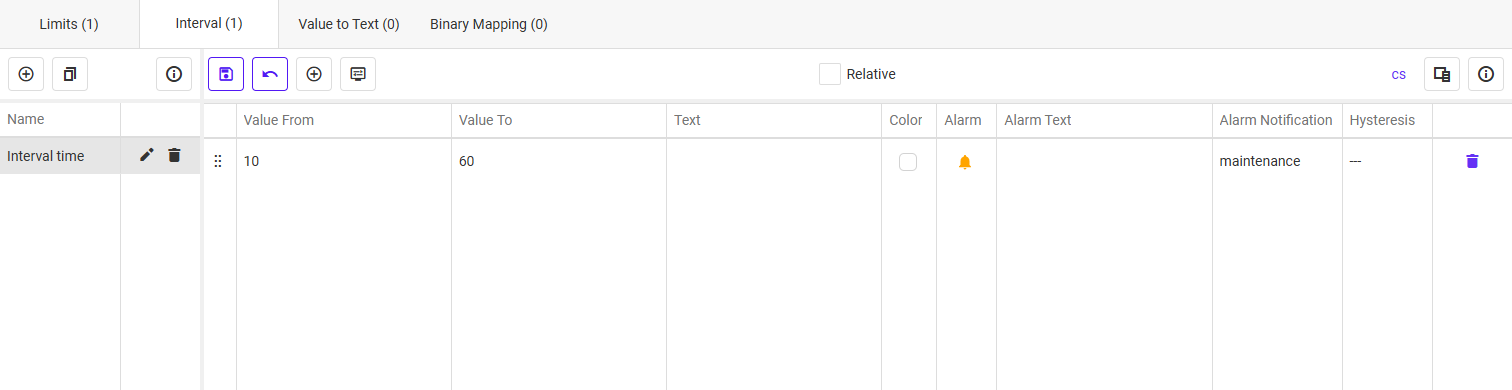Switch to the Limits (1) tab
1512x390 pixels.
(x=69, y=24)
